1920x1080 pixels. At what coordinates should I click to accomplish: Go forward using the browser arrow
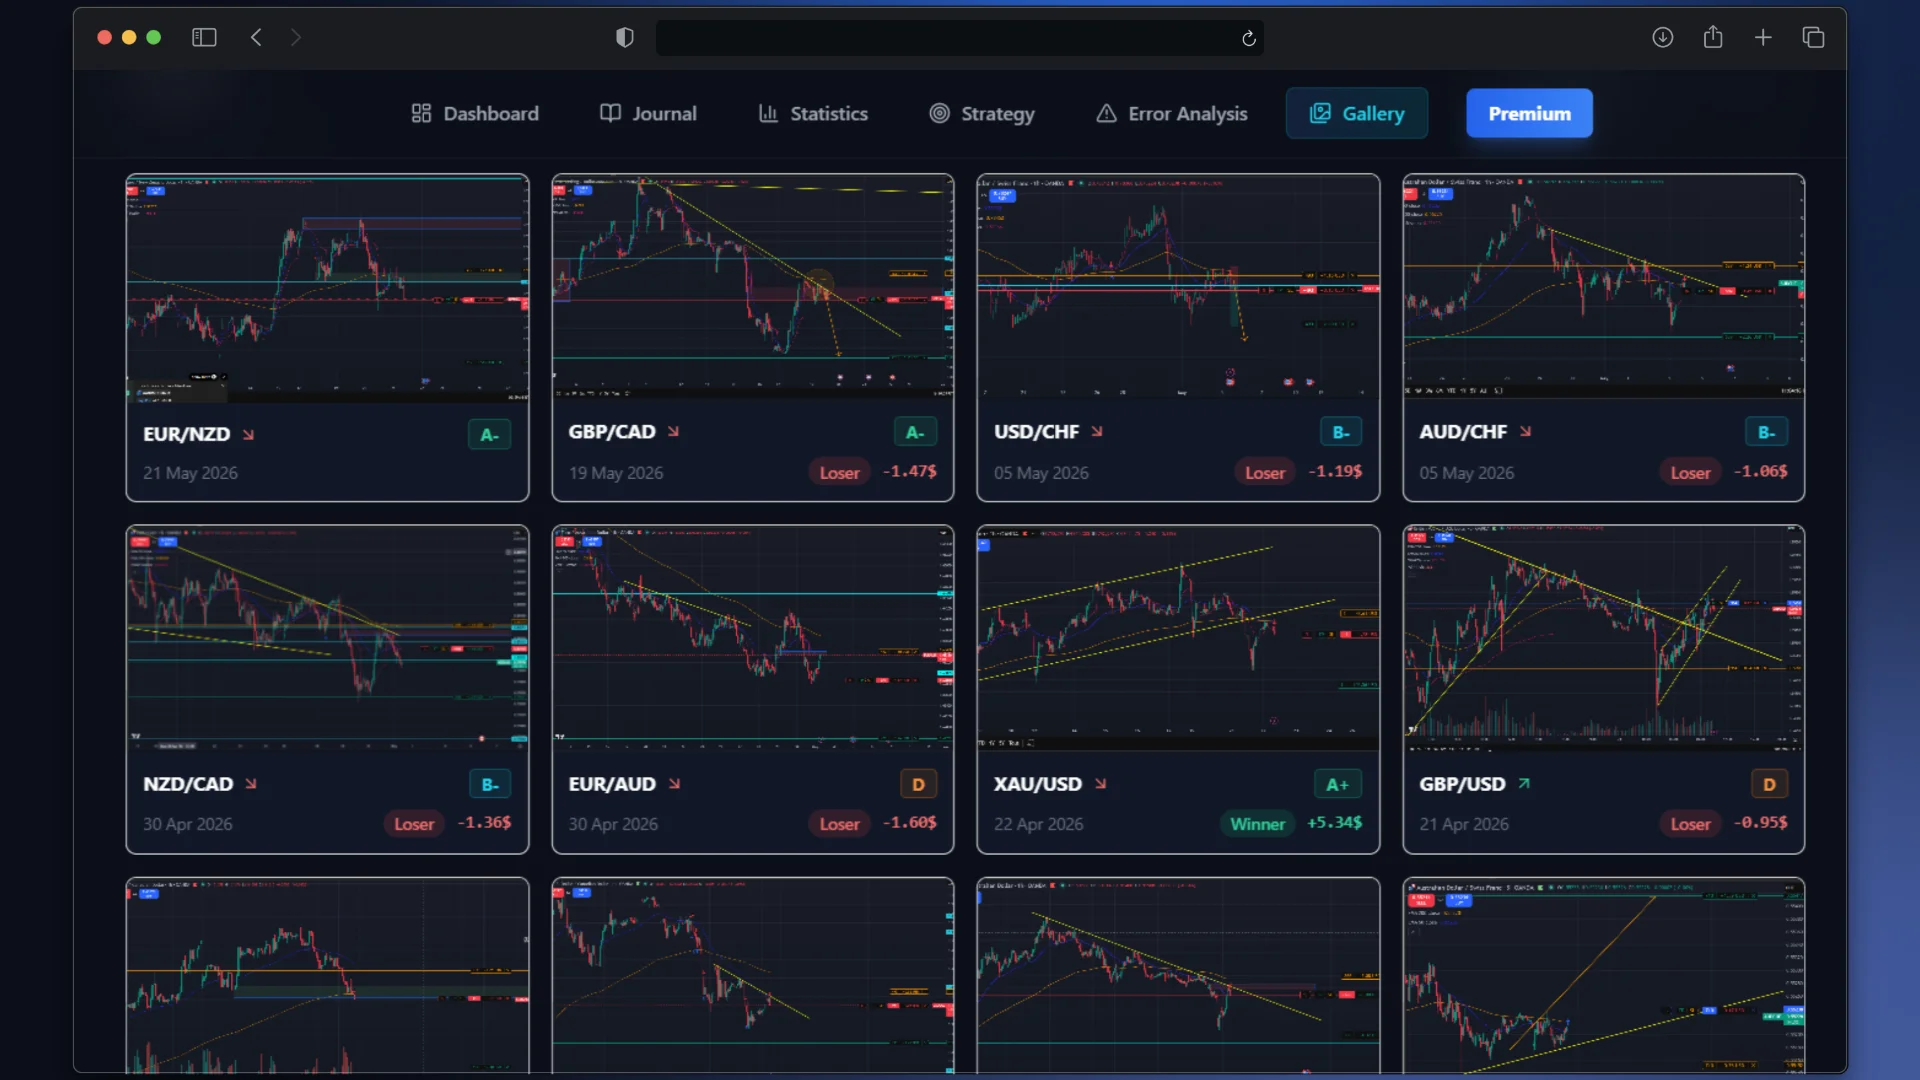[x=295, y=37]
